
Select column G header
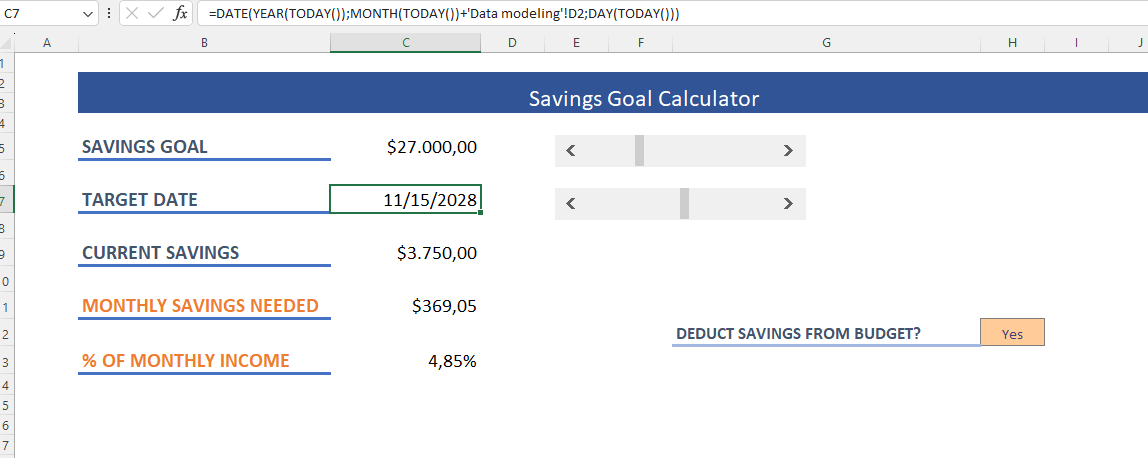[826, 43]
